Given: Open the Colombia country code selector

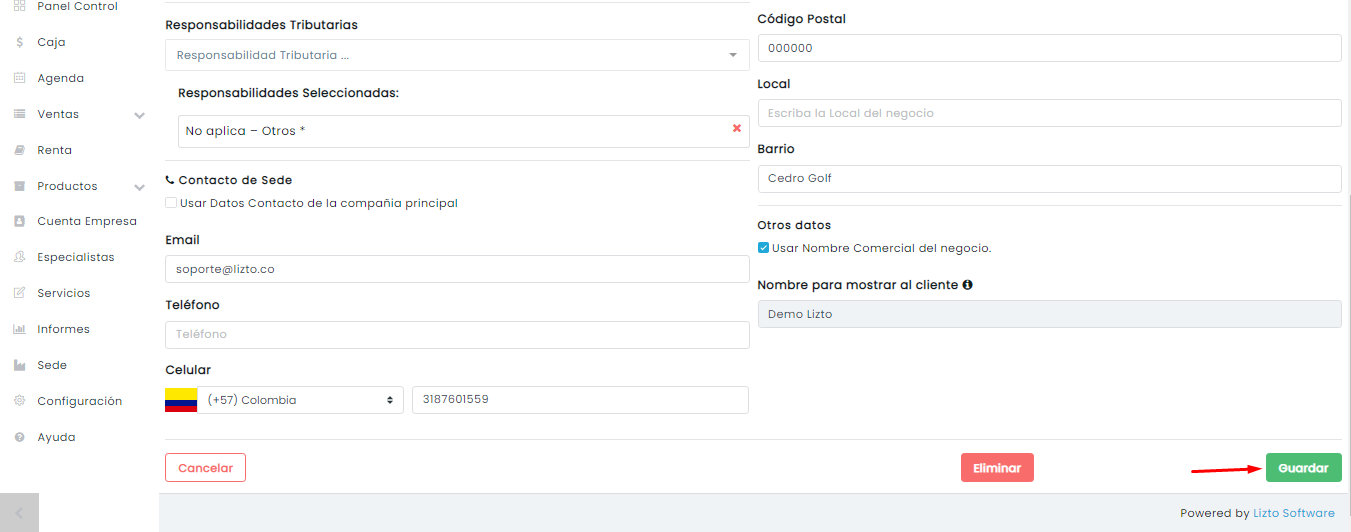Looking at the screenshot, I should pyautogui.click(x=301, y=400).
